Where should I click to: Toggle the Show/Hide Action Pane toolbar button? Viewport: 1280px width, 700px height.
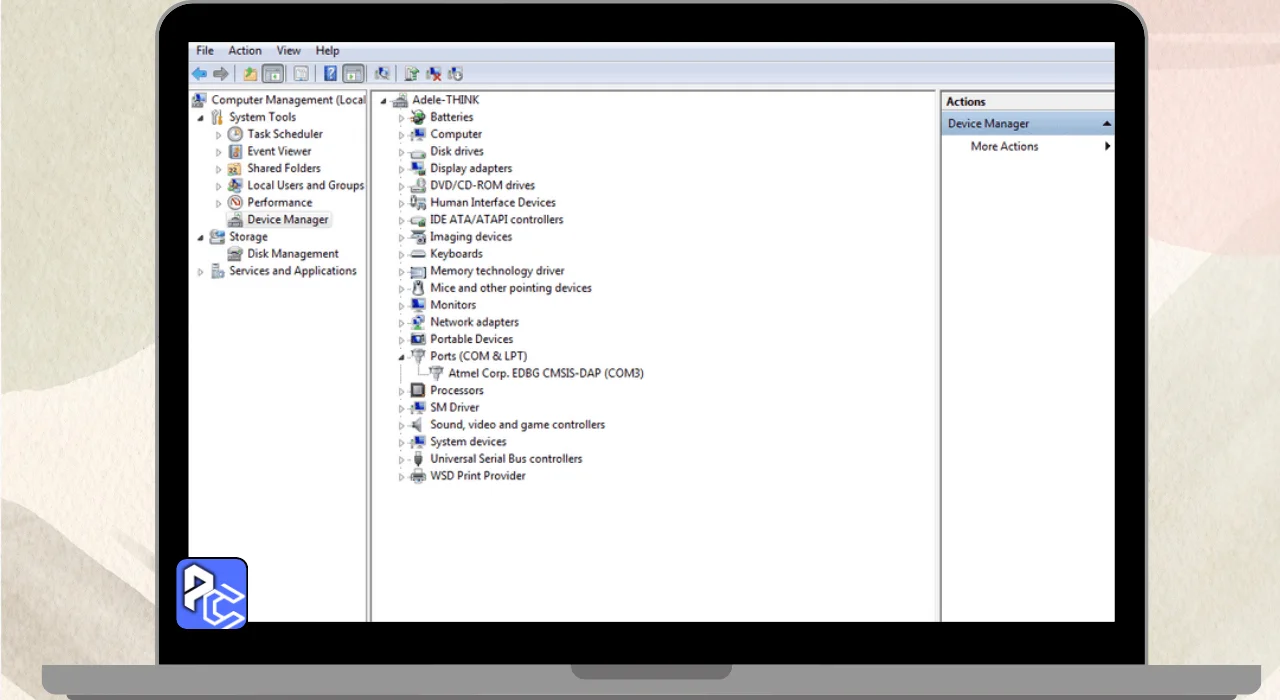point(352,74)
